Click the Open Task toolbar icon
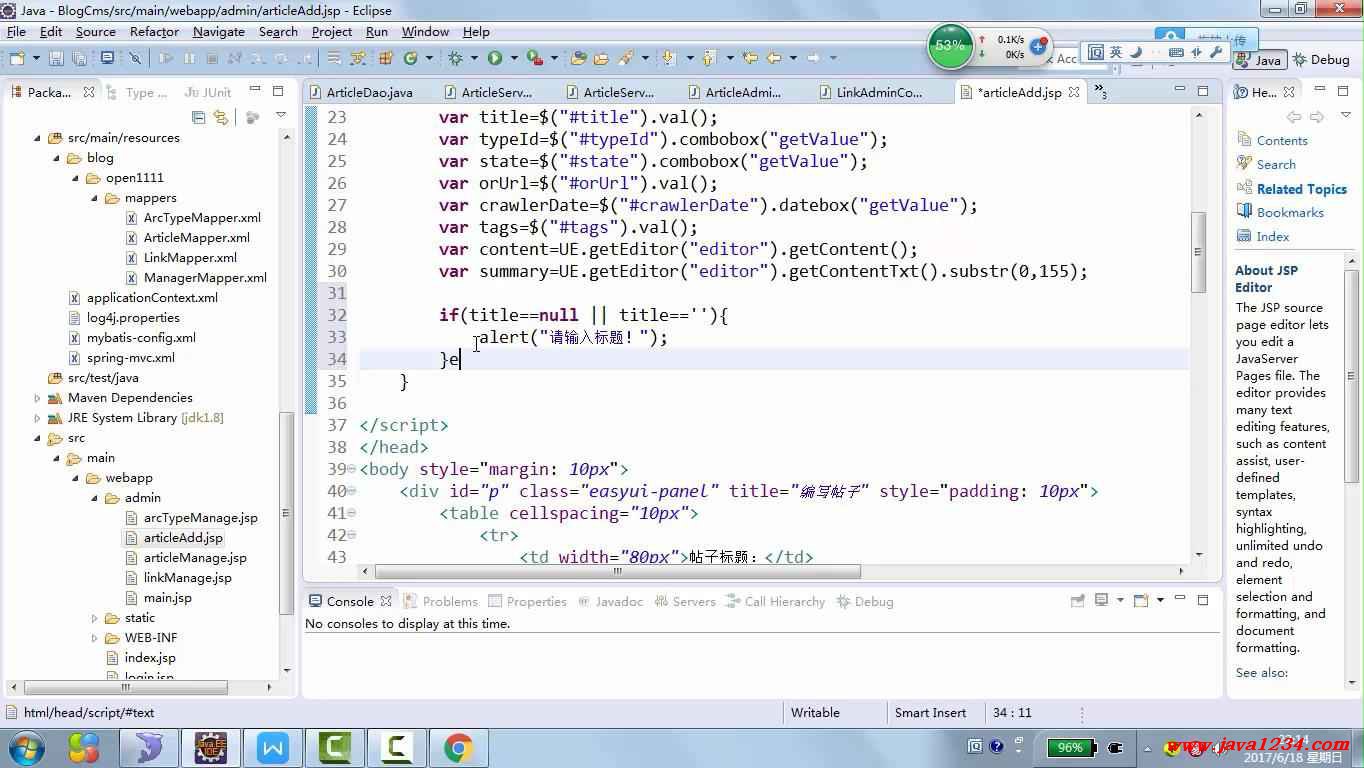 coord(602,59)
